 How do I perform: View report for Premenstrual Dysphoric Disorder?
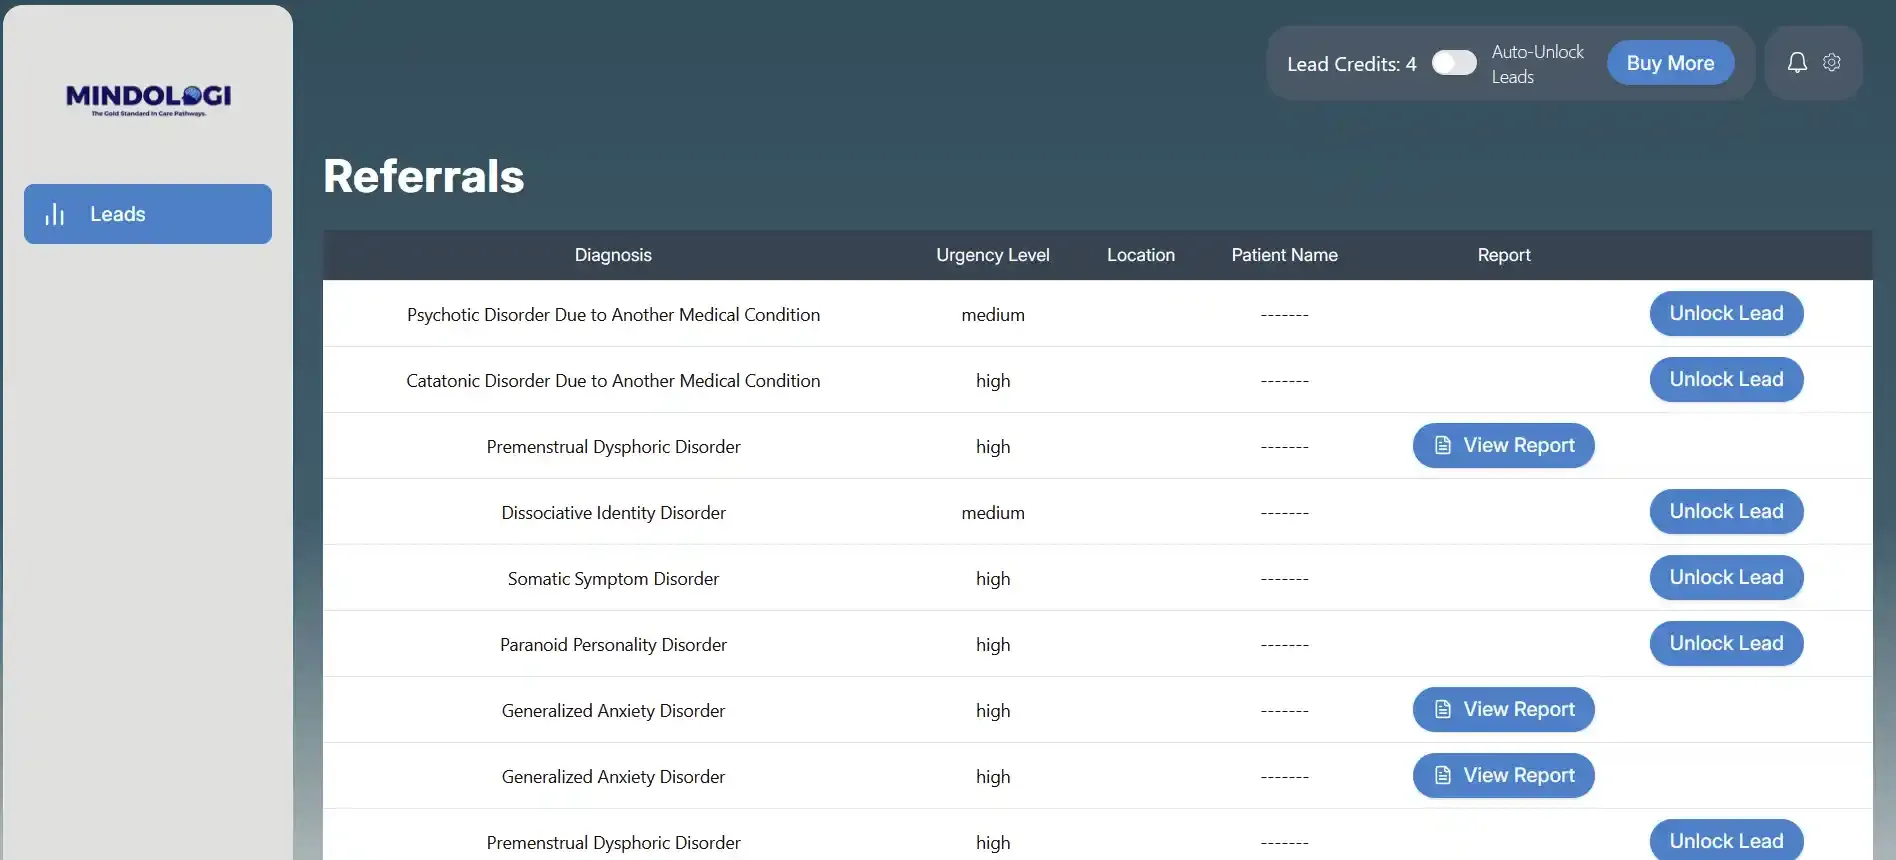point(1503,446)
